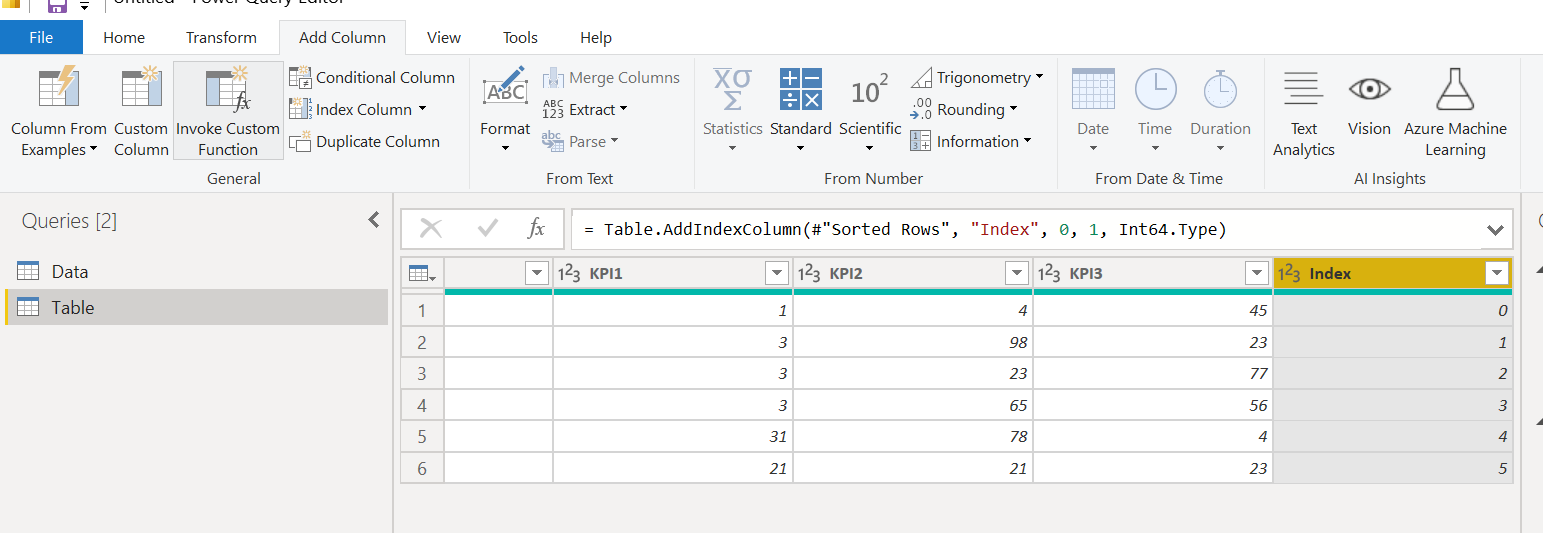Click the Date calendar icon
The height and width of the screenshot is (533, 1543).
(x=1093, y=89)
